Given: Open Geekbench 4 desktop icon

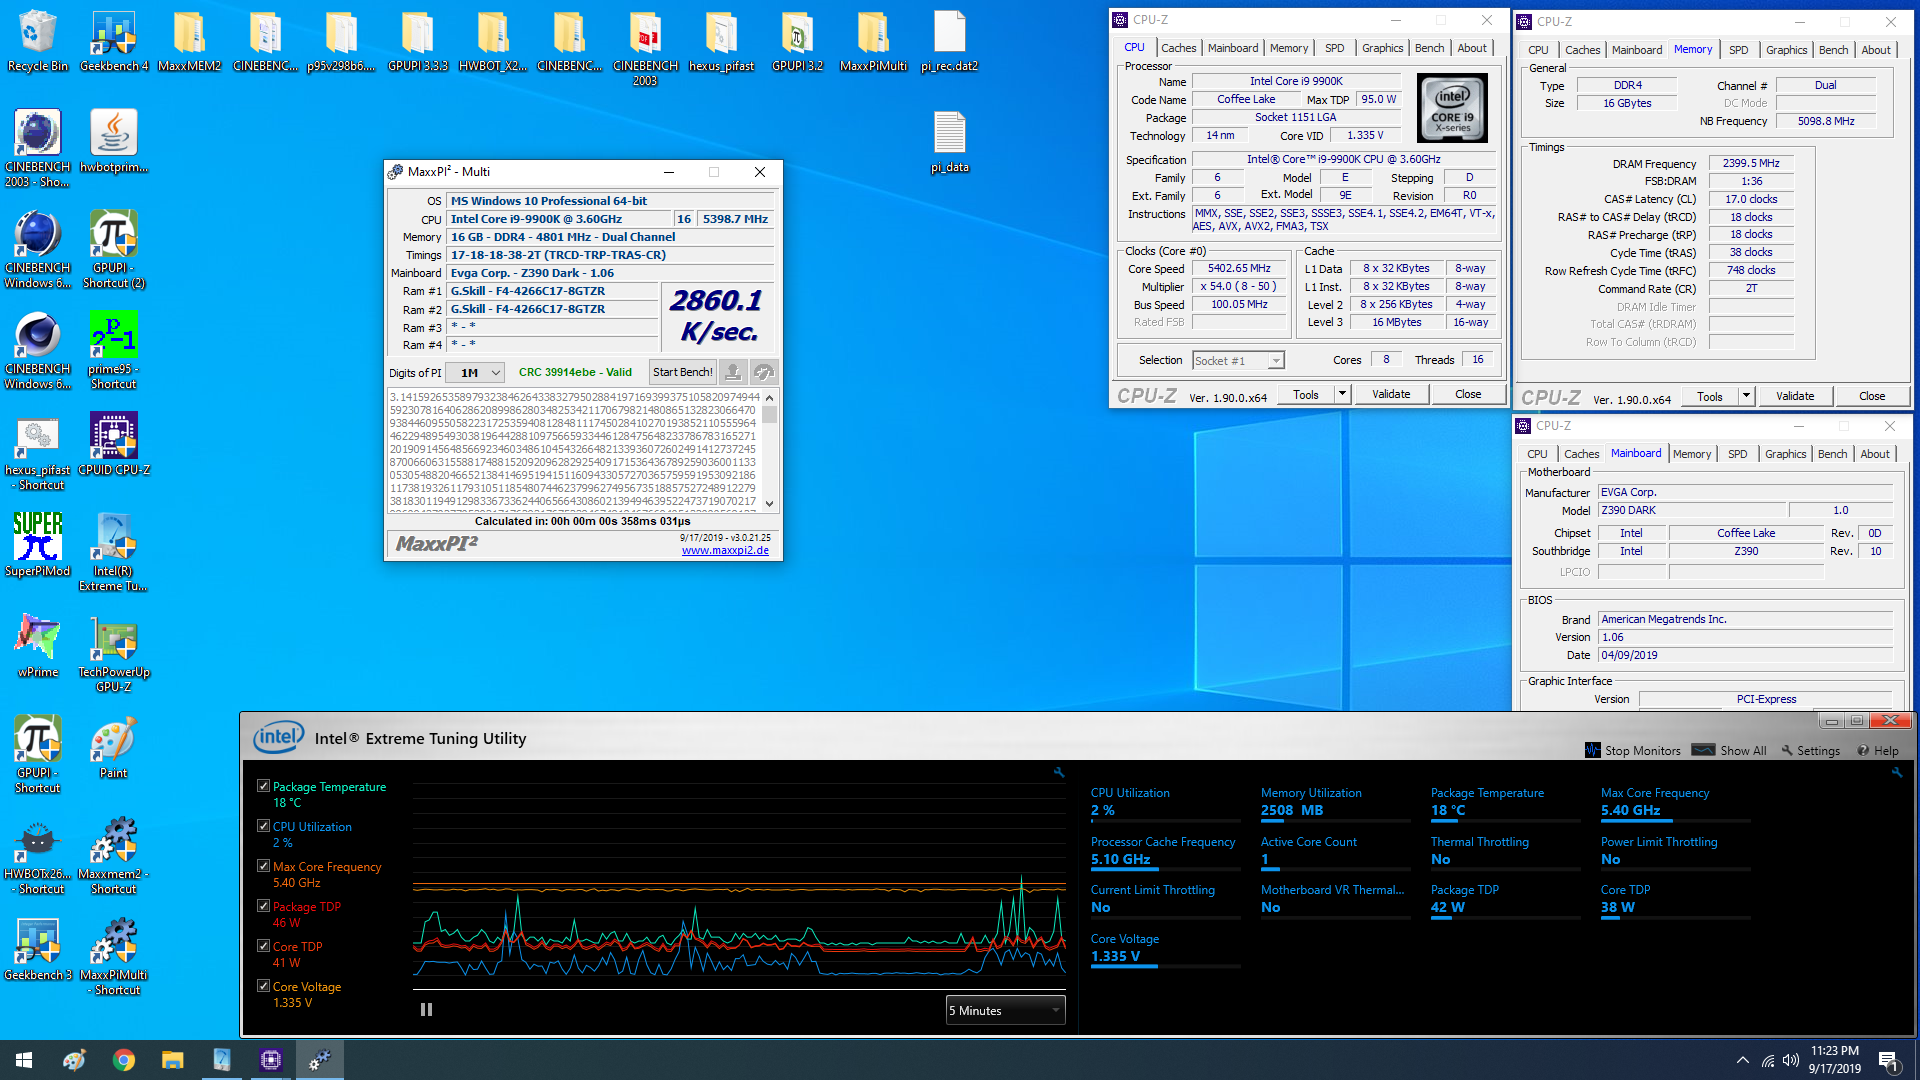Looking at the screenshot, I should (x=114, y=41).
